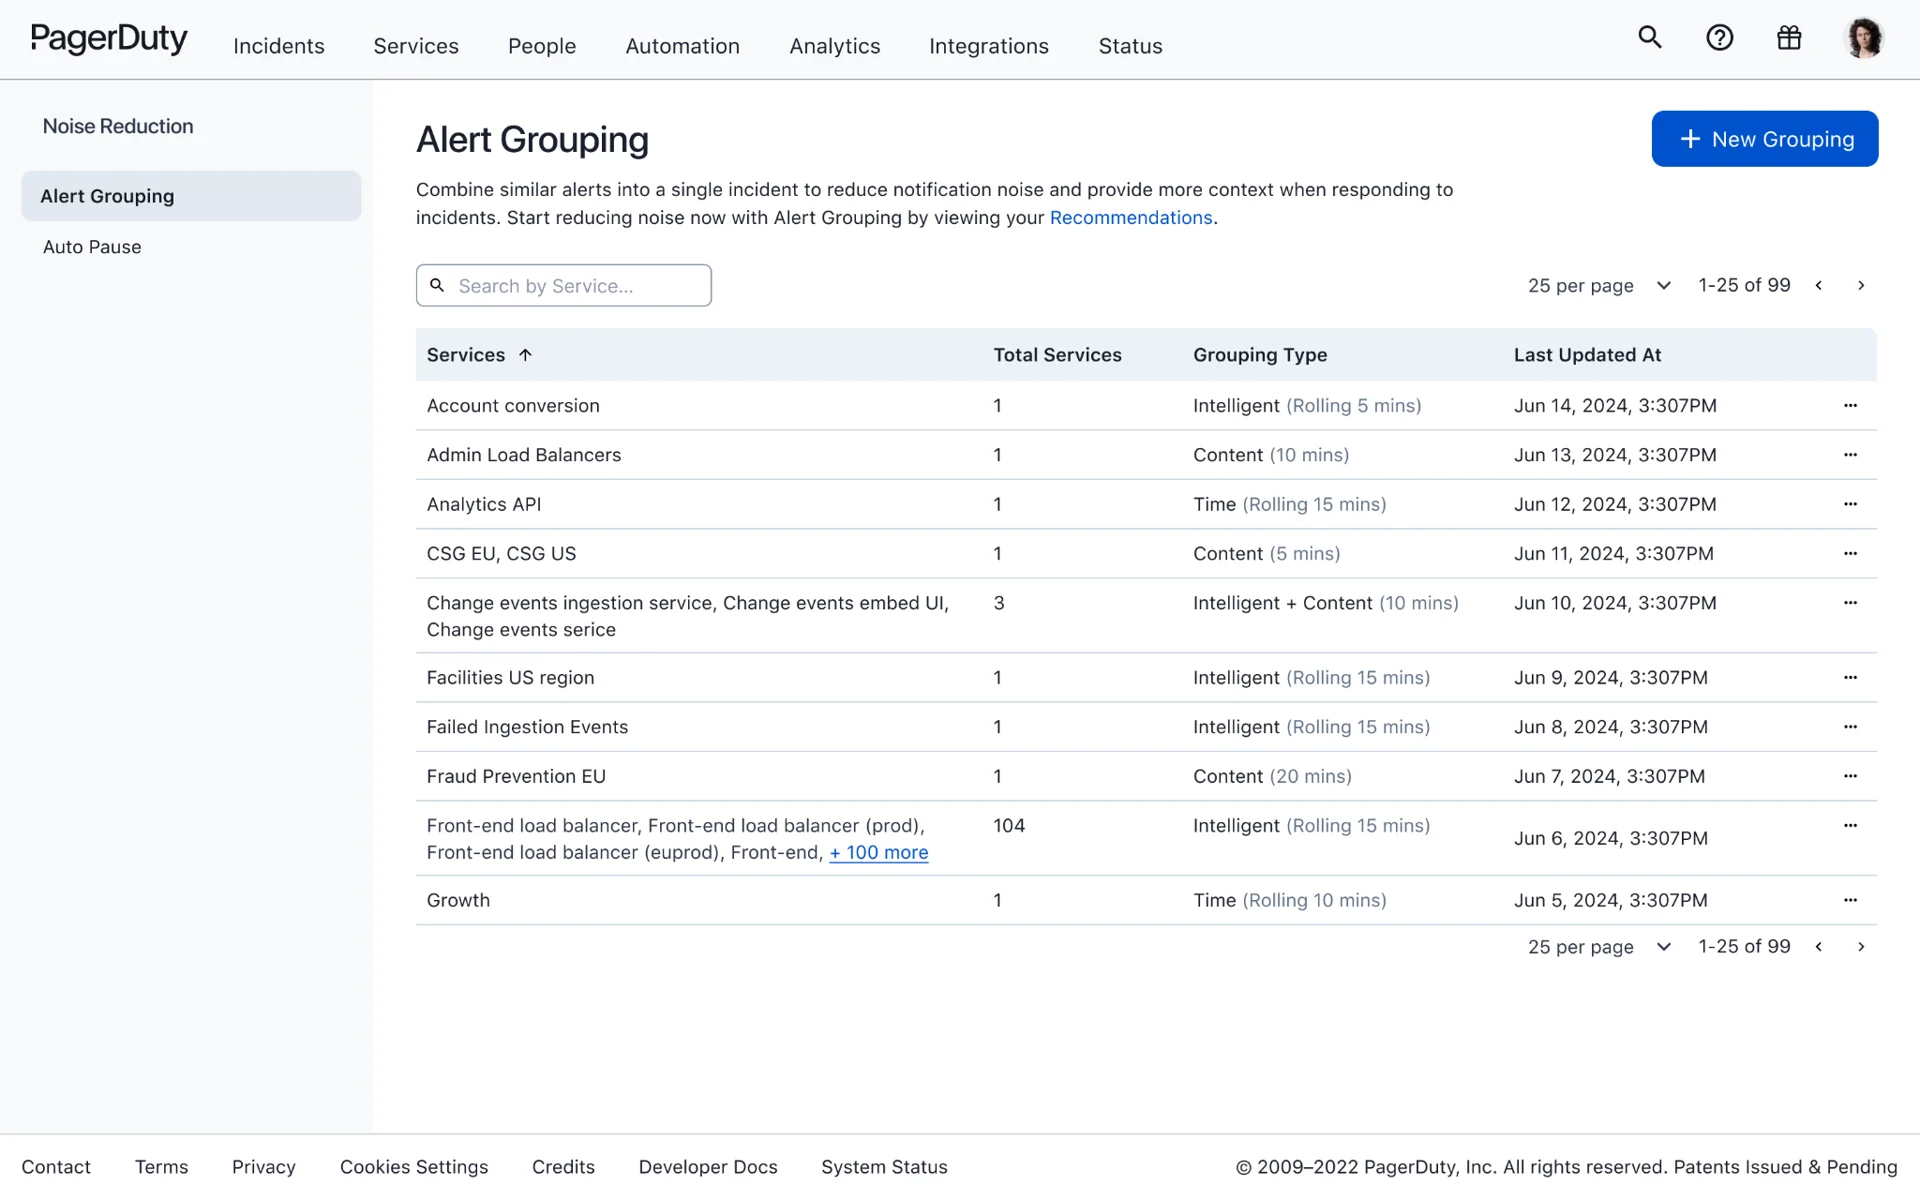
Task: Open the Analytics menu
Action: pyautogui.click(x=834, y=46)
